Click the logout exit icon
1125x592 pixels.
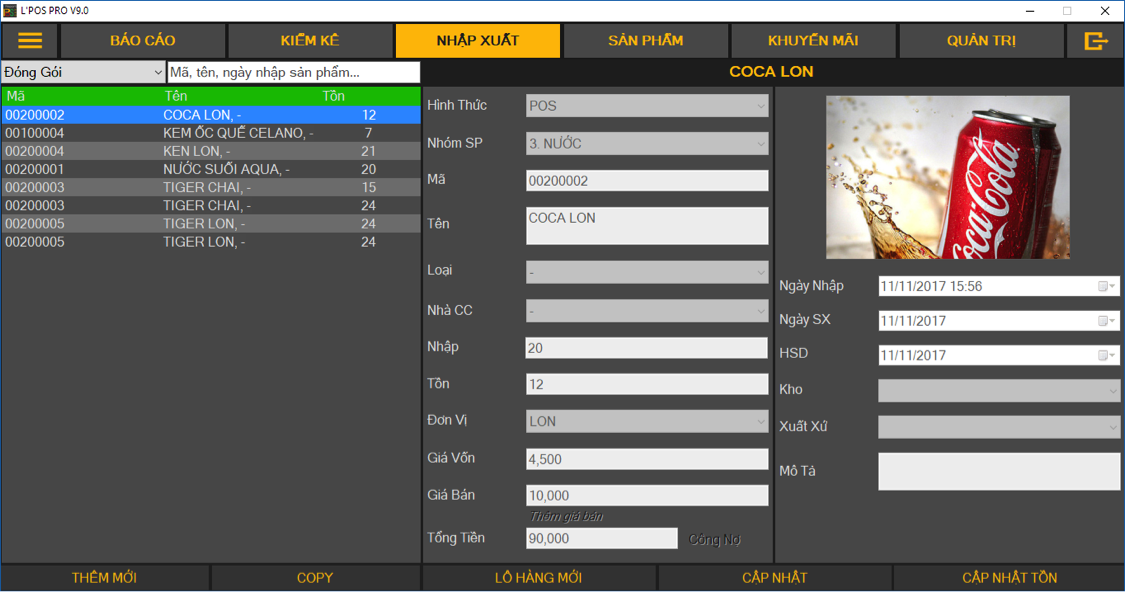(1096, 41)
